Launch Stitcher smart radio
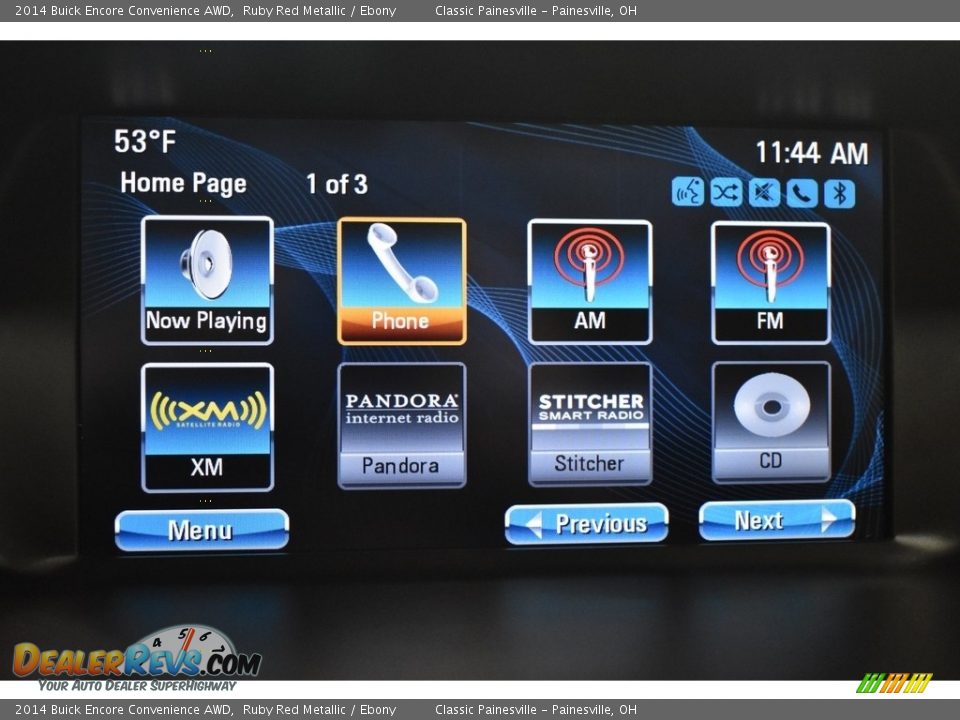This screenshot has height=720, width=960. pos(590,424)
